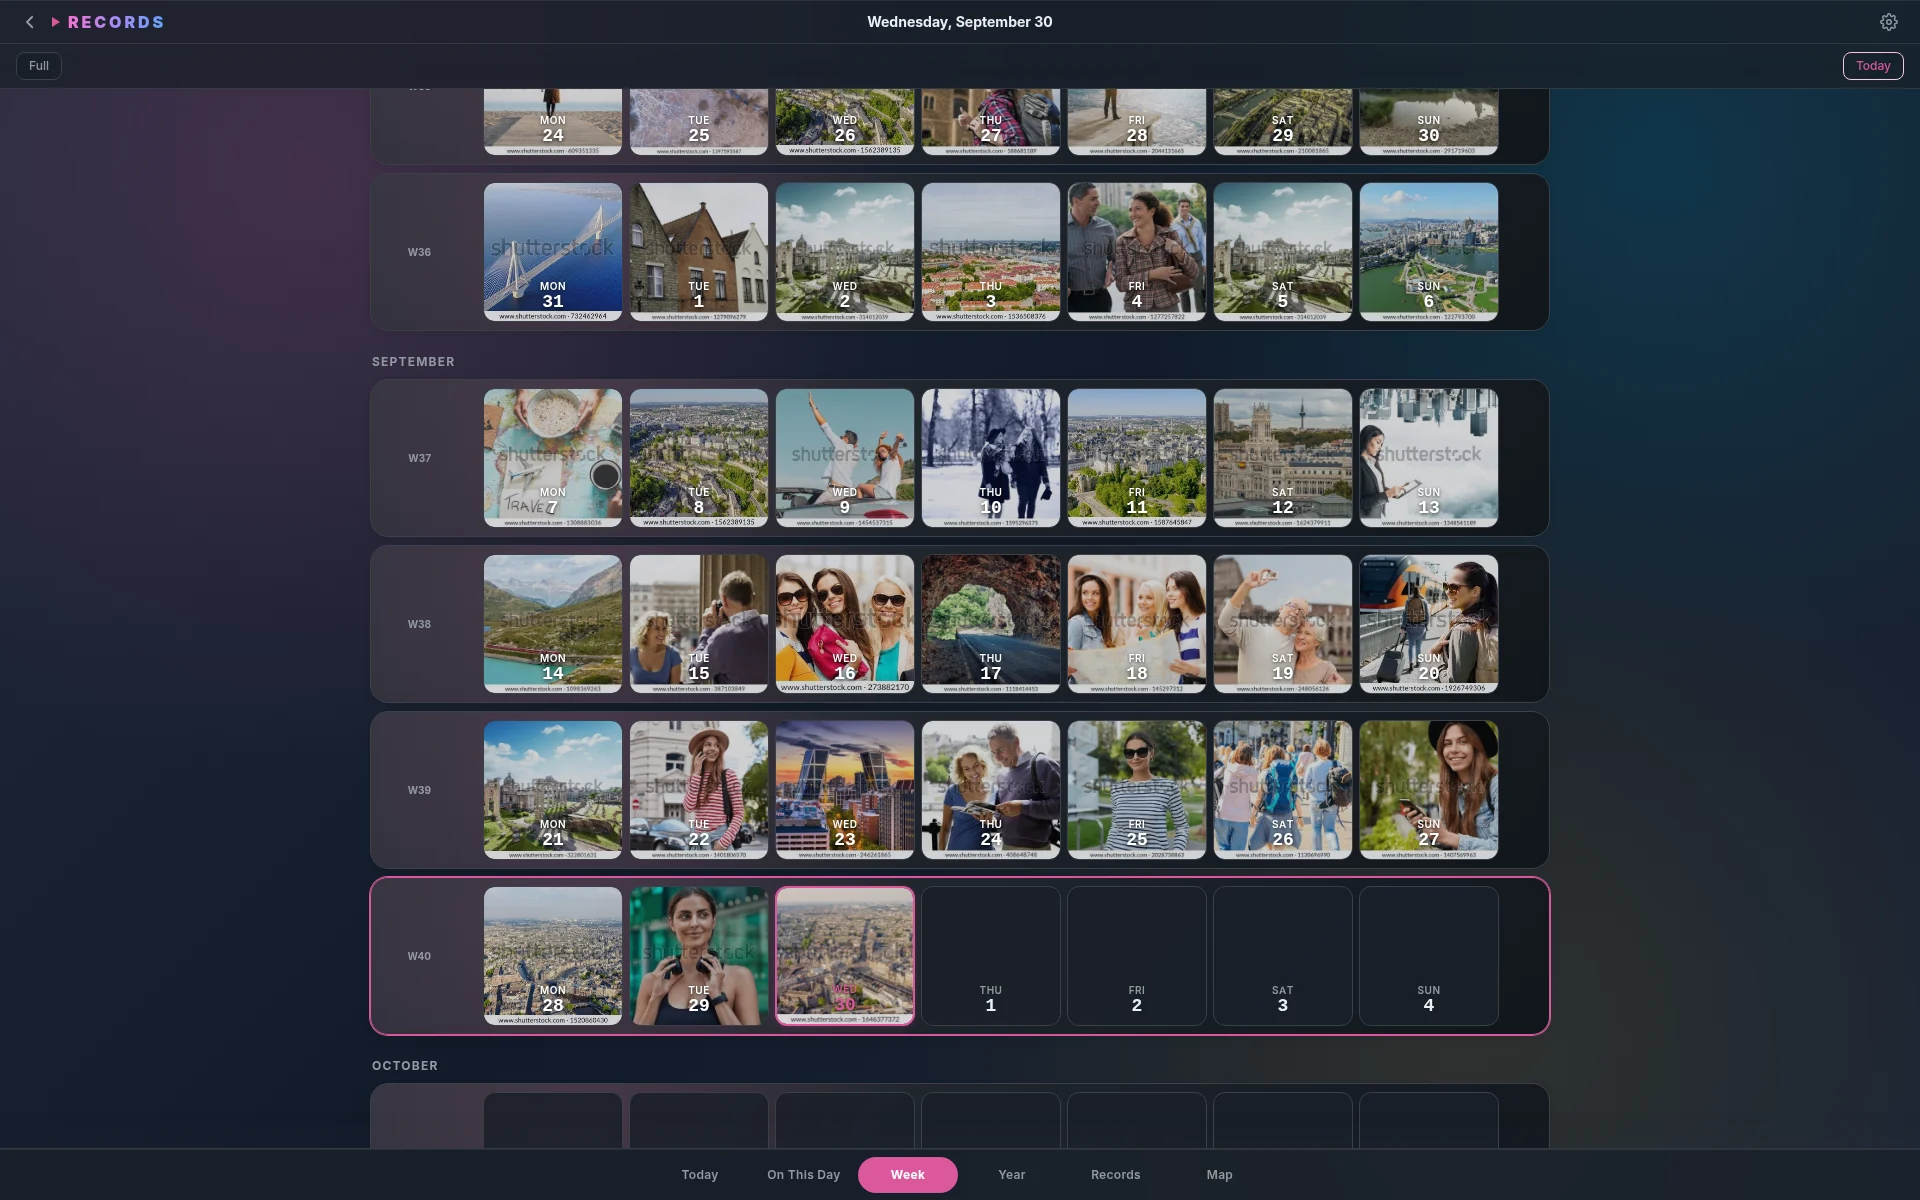Click the Wednesday, September 30 title

click(960, 22)
